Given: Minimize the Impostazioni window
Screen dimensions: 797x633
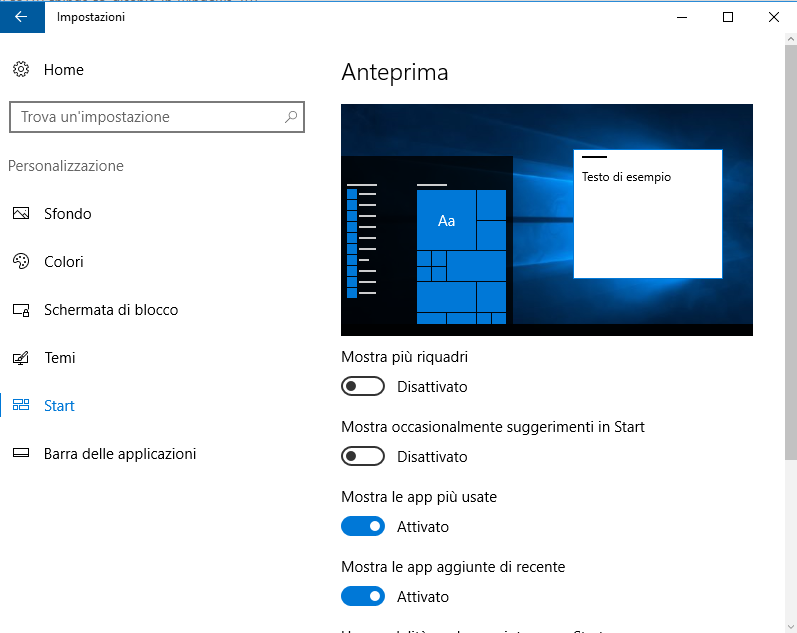Looking at the screenshot, I should click(x=682, y=17).
